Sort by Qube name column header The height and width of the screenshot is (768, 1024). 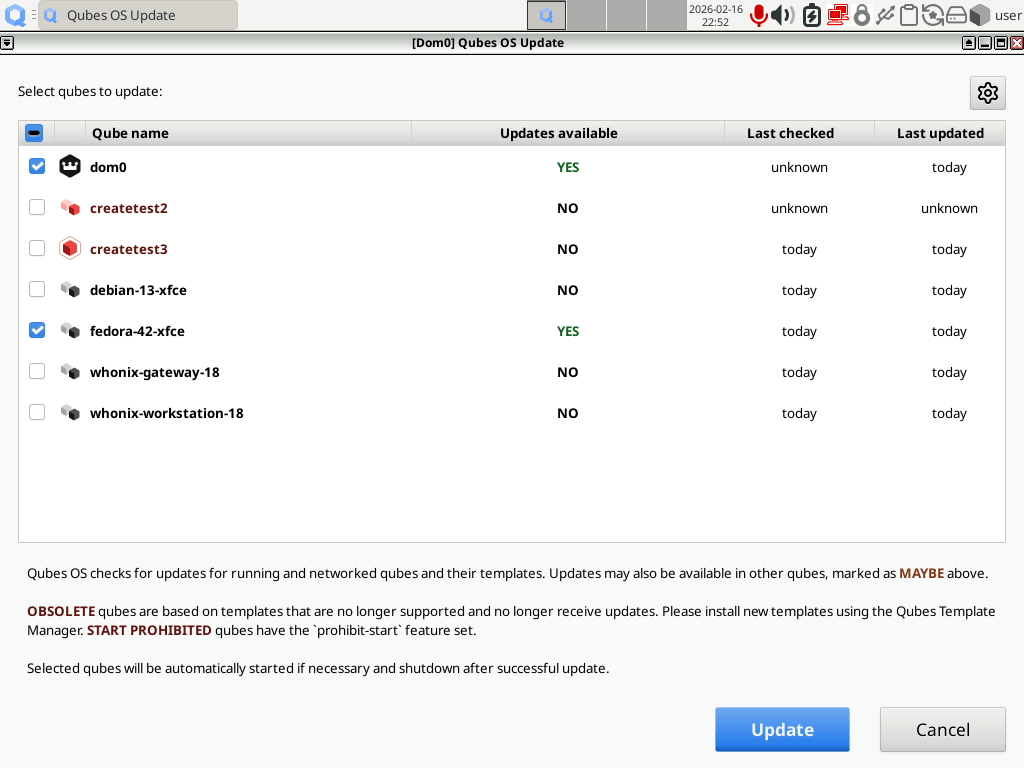point(248,133)
